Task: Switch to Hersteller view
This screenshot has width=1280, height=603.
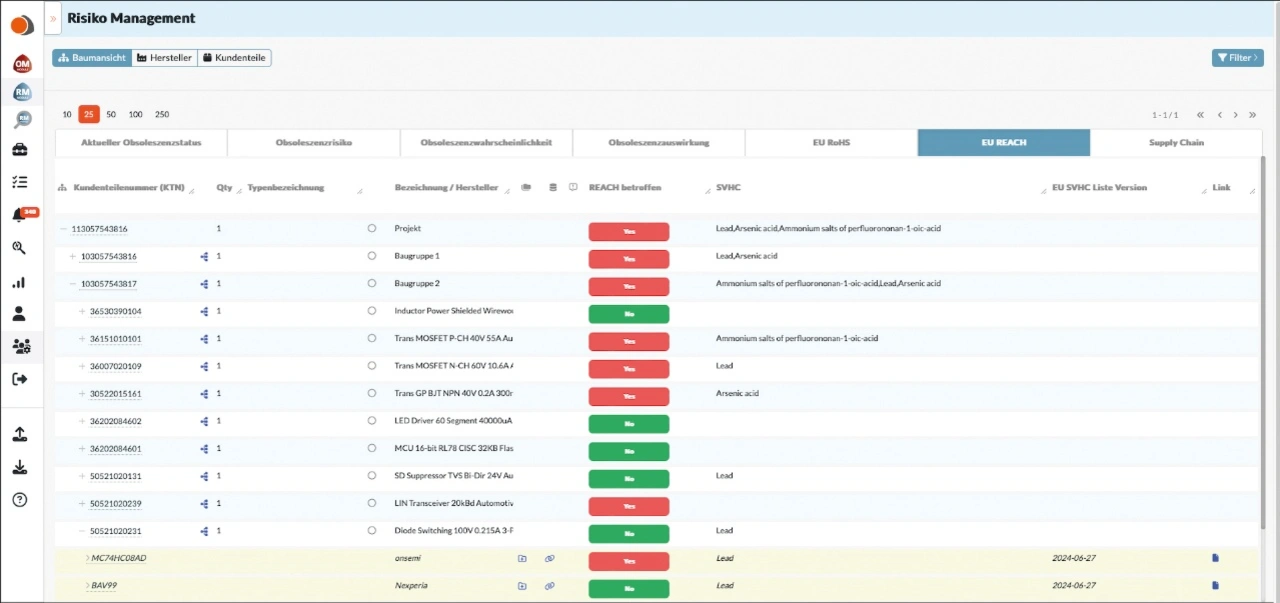Action: (x=165, y=58)
